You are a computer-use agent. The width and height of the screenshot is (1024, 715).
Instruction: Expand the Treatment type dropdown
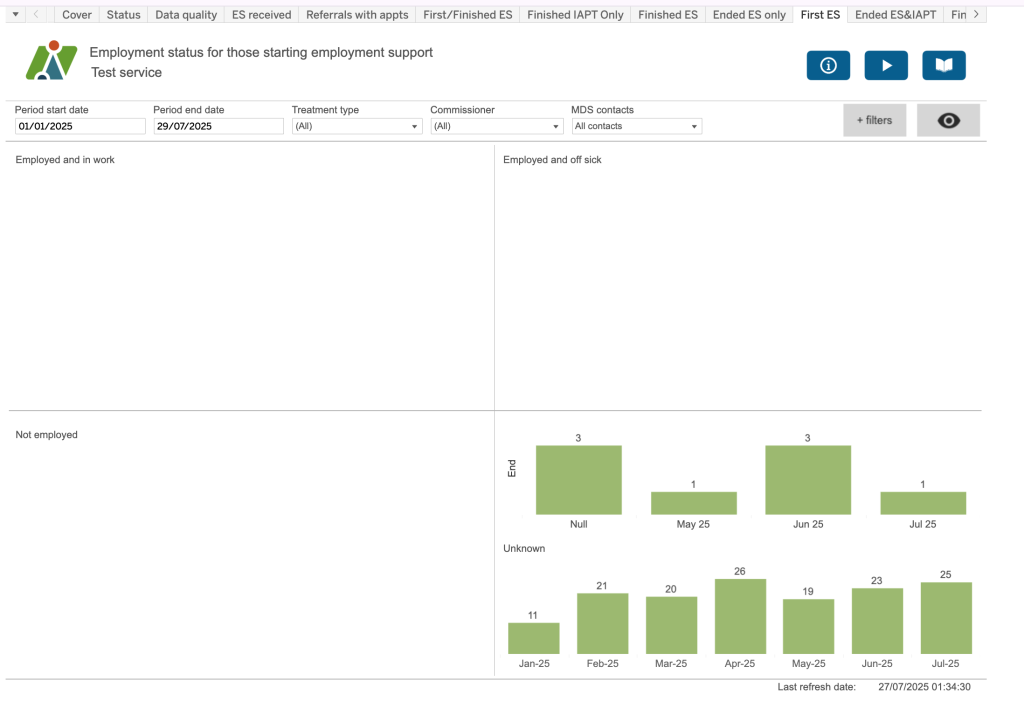(357, 126)
